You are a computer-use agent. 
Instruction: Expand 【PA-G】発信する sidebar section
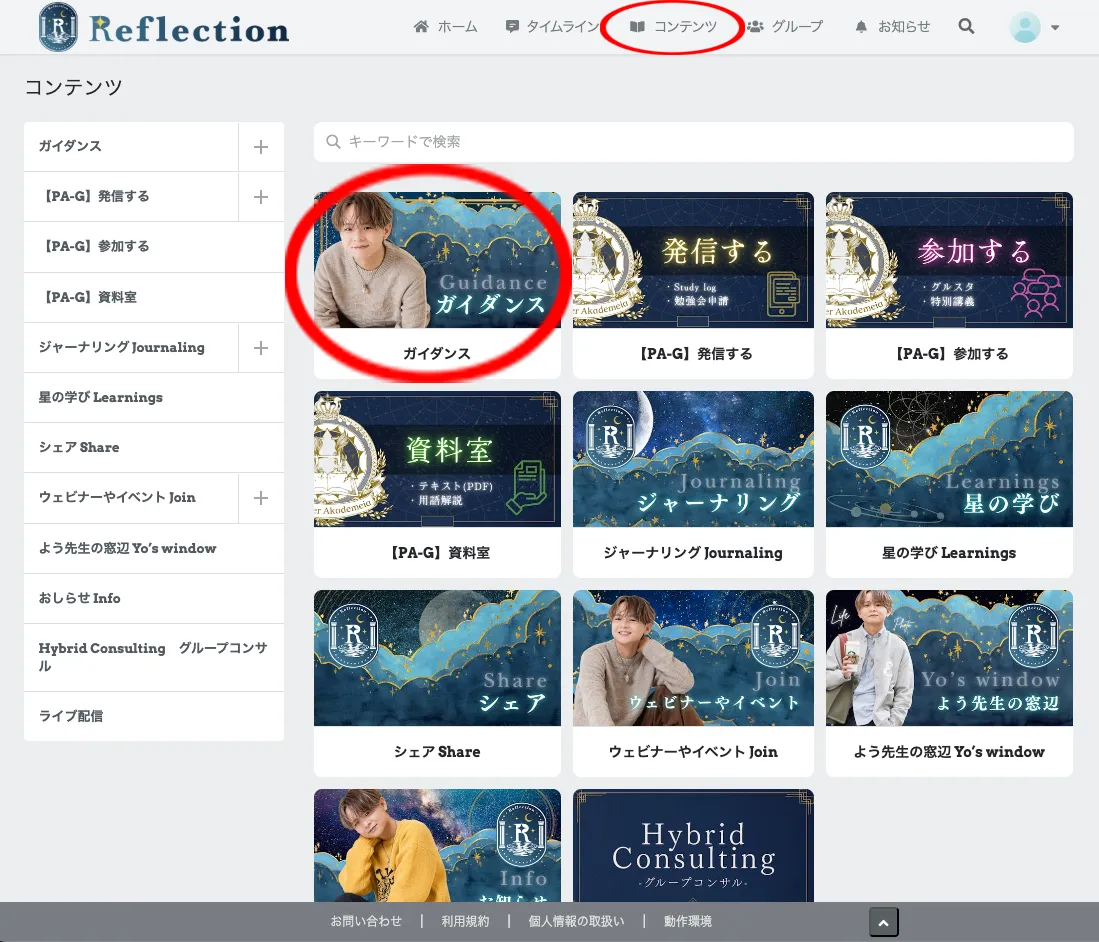(x=261, y=197)
